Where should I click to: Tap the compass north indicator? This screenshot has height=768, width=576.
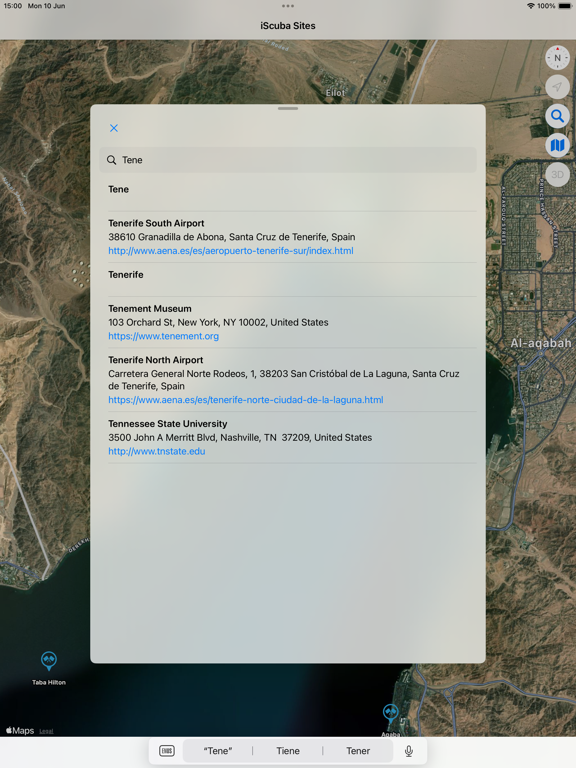coord(557,58)
